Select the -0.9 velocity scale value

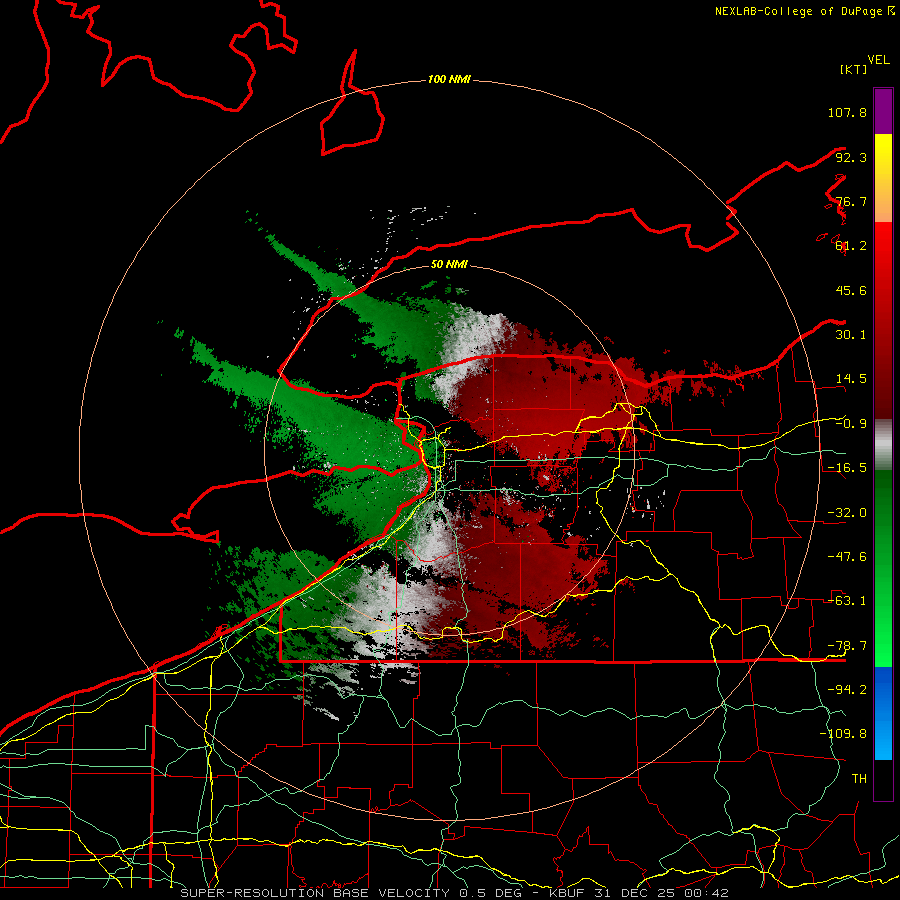point(851,424)
